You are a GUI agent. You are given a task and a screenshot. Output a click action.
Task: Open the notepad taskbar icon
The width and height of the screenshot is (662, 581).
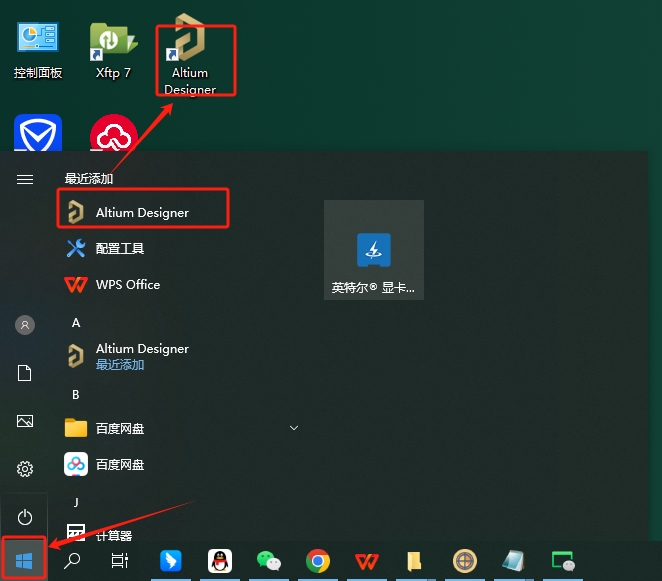[513, 561]
